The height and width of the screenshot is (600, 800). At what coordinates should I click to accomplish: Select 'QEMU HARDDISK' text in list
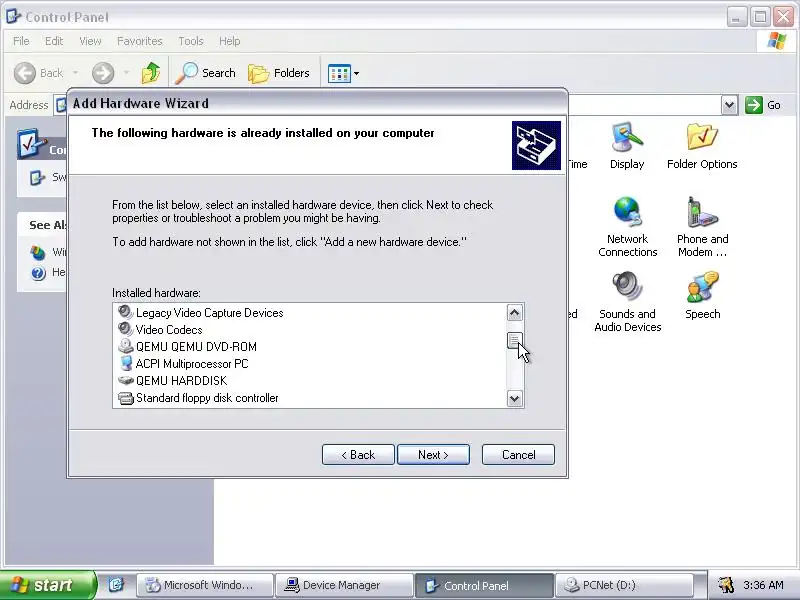click(x=181, y=381)
